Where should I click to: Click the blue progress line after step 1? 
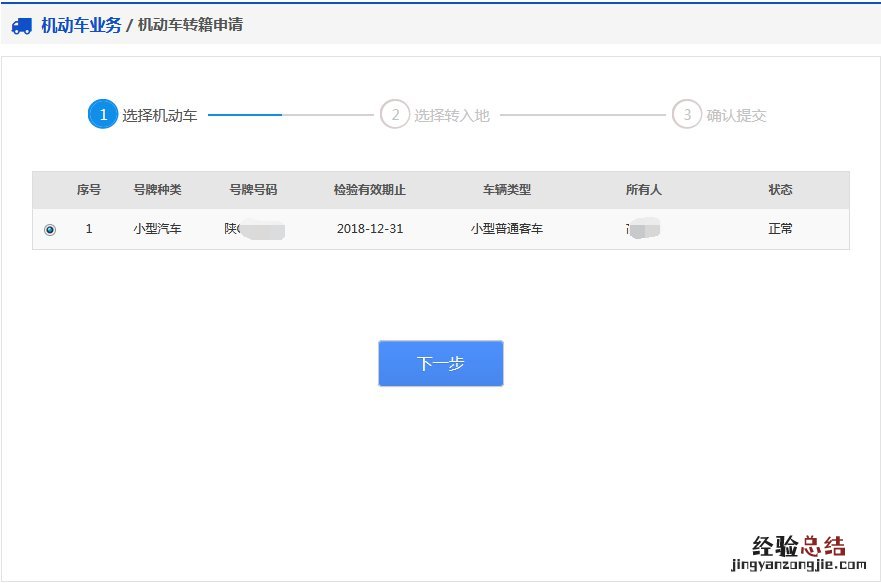245,115
